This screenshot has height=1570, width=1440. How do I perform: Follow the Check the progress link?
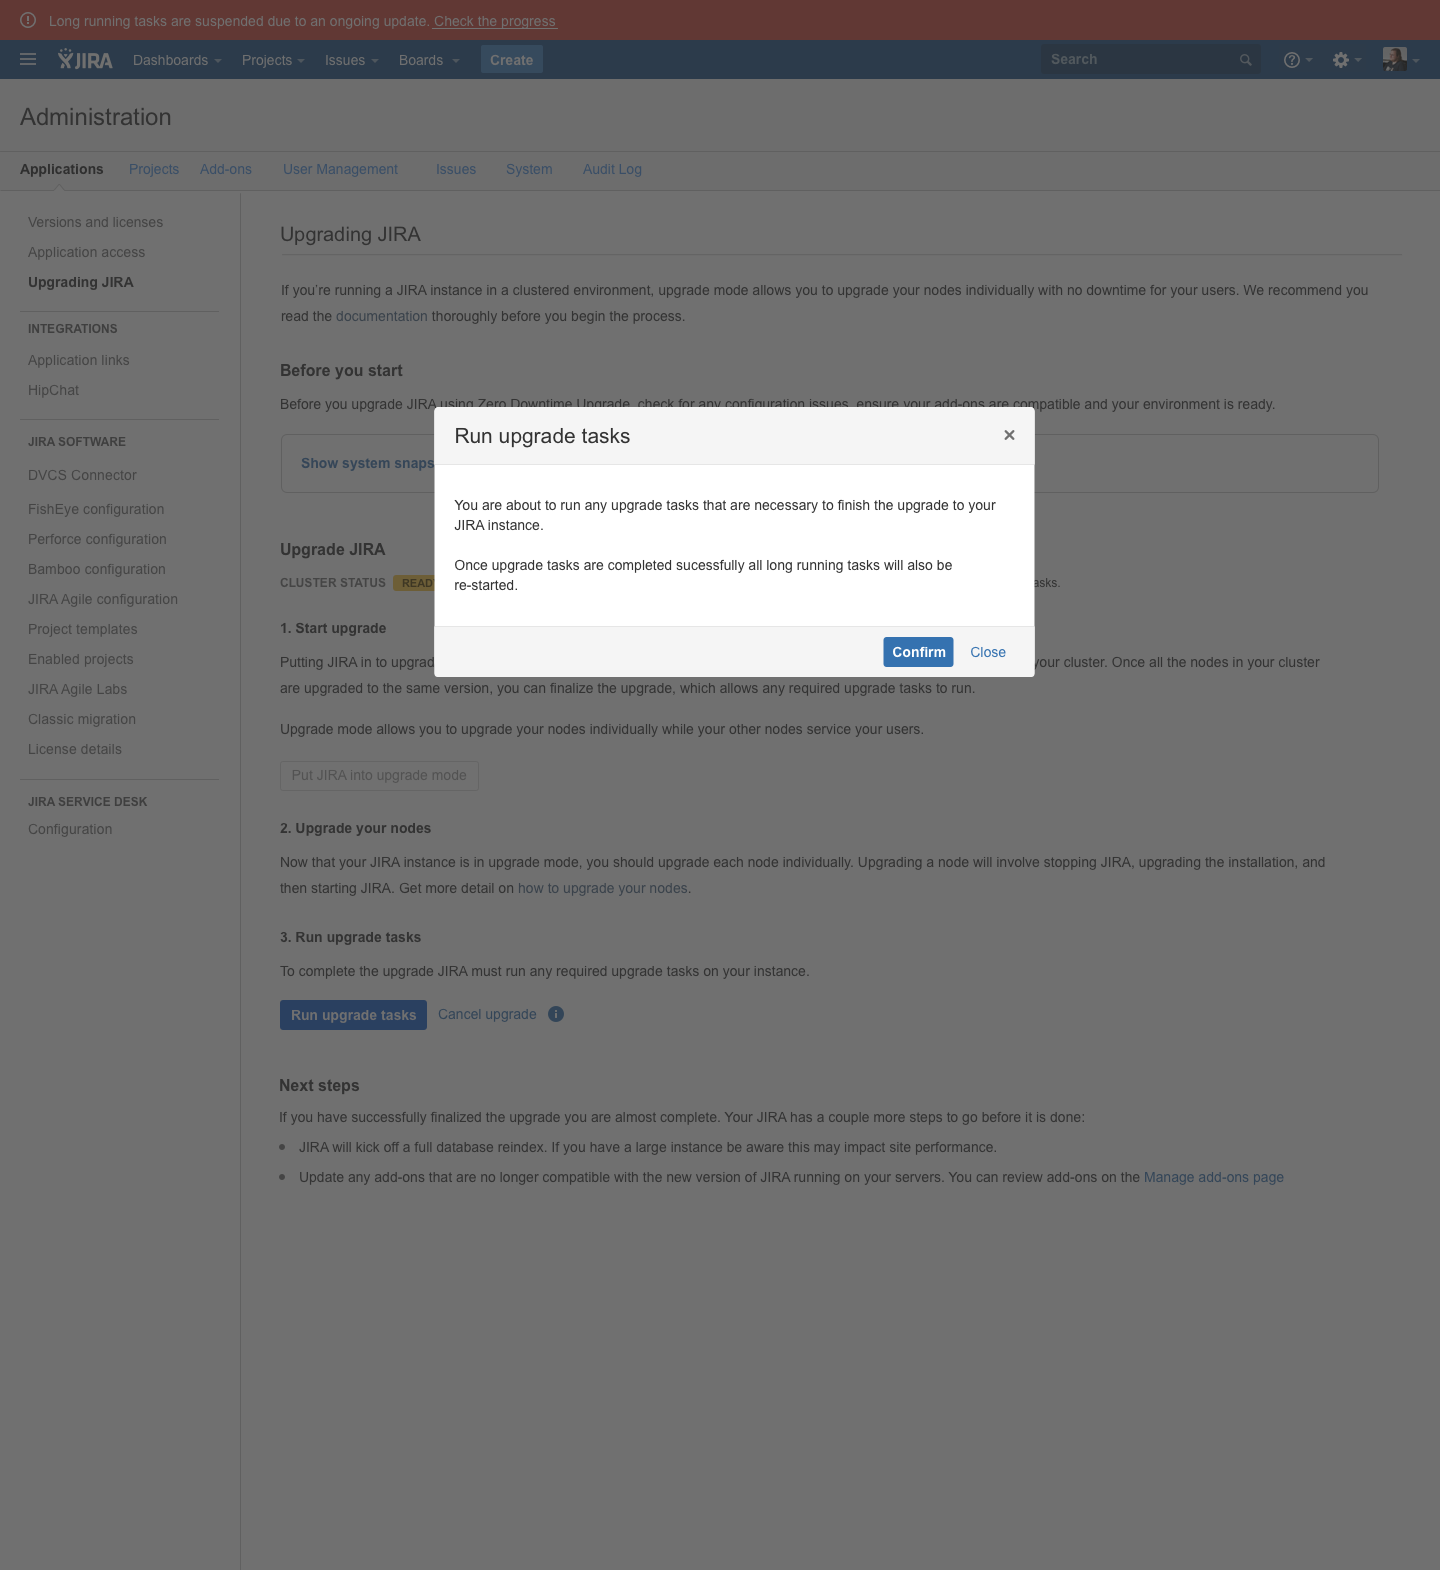(x=495, y=21)
